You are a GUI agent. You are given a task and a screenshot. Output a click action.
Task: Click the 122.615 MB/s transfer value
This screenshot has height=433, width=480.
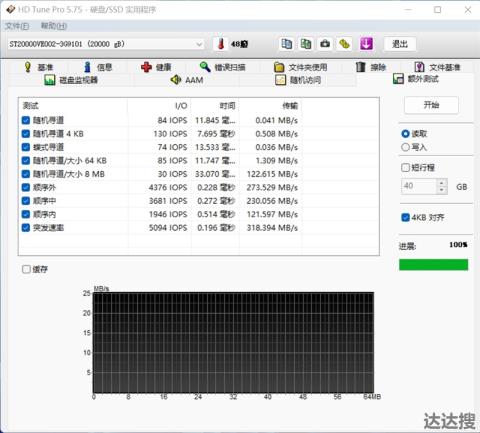pos(272,174)
